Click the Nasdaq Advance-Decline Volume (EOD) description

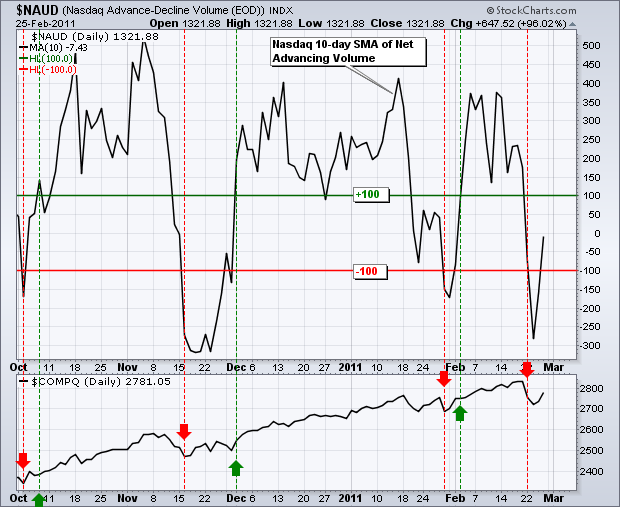(x=163, y=10)
